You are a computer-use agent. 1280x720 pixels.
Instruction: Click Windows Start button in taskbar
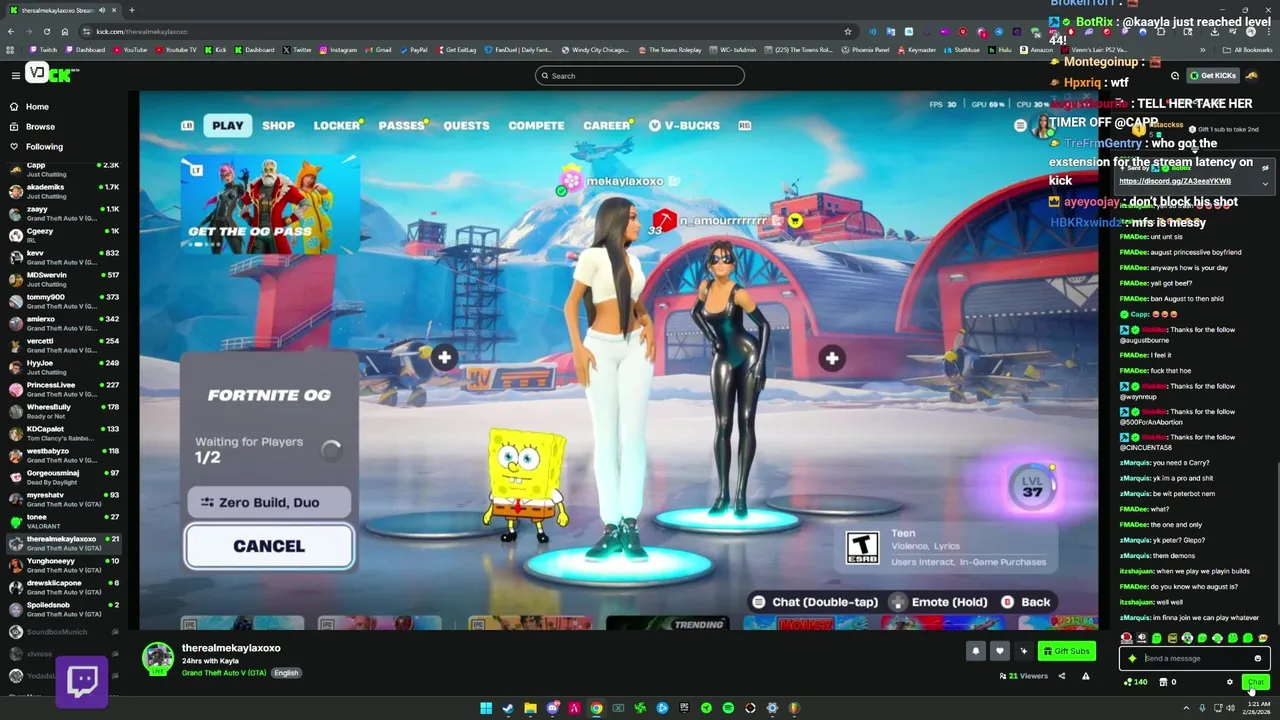486,708
